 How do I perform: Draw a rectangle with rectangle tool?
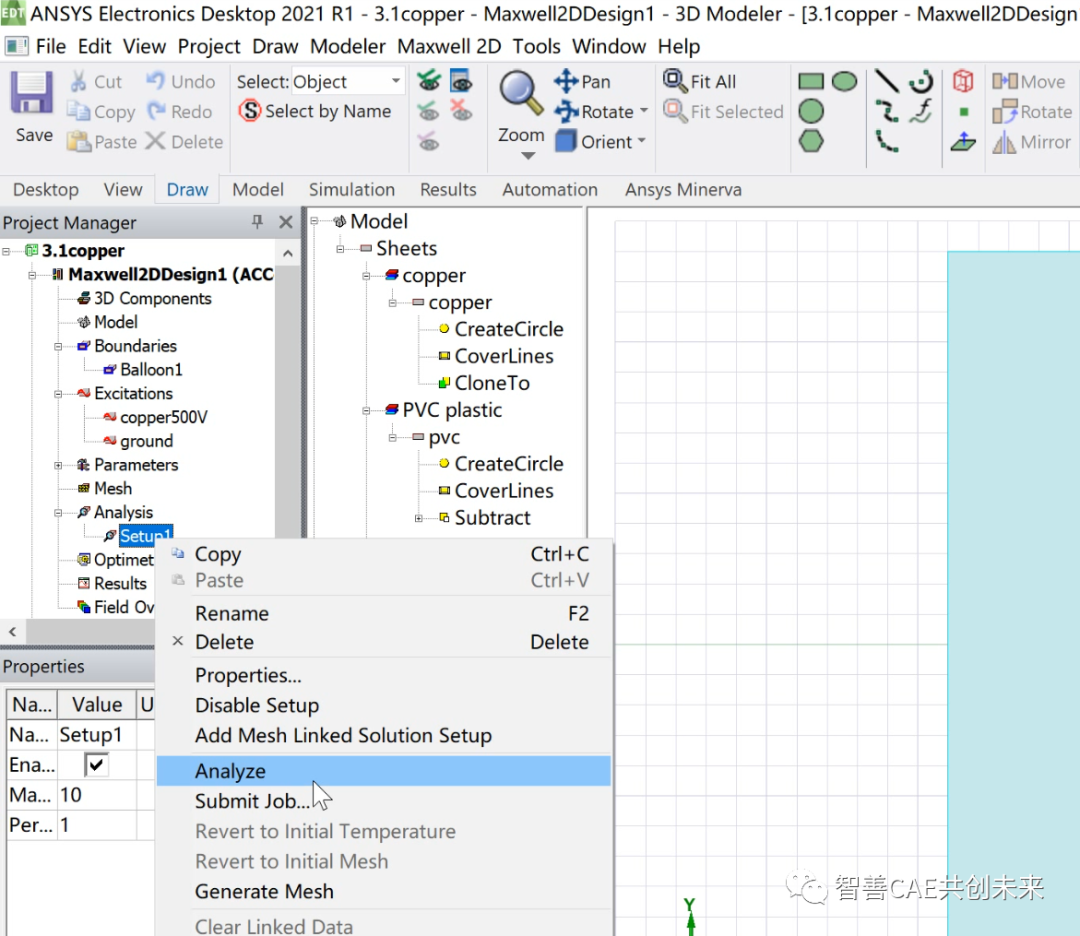[x=811, y=82]
